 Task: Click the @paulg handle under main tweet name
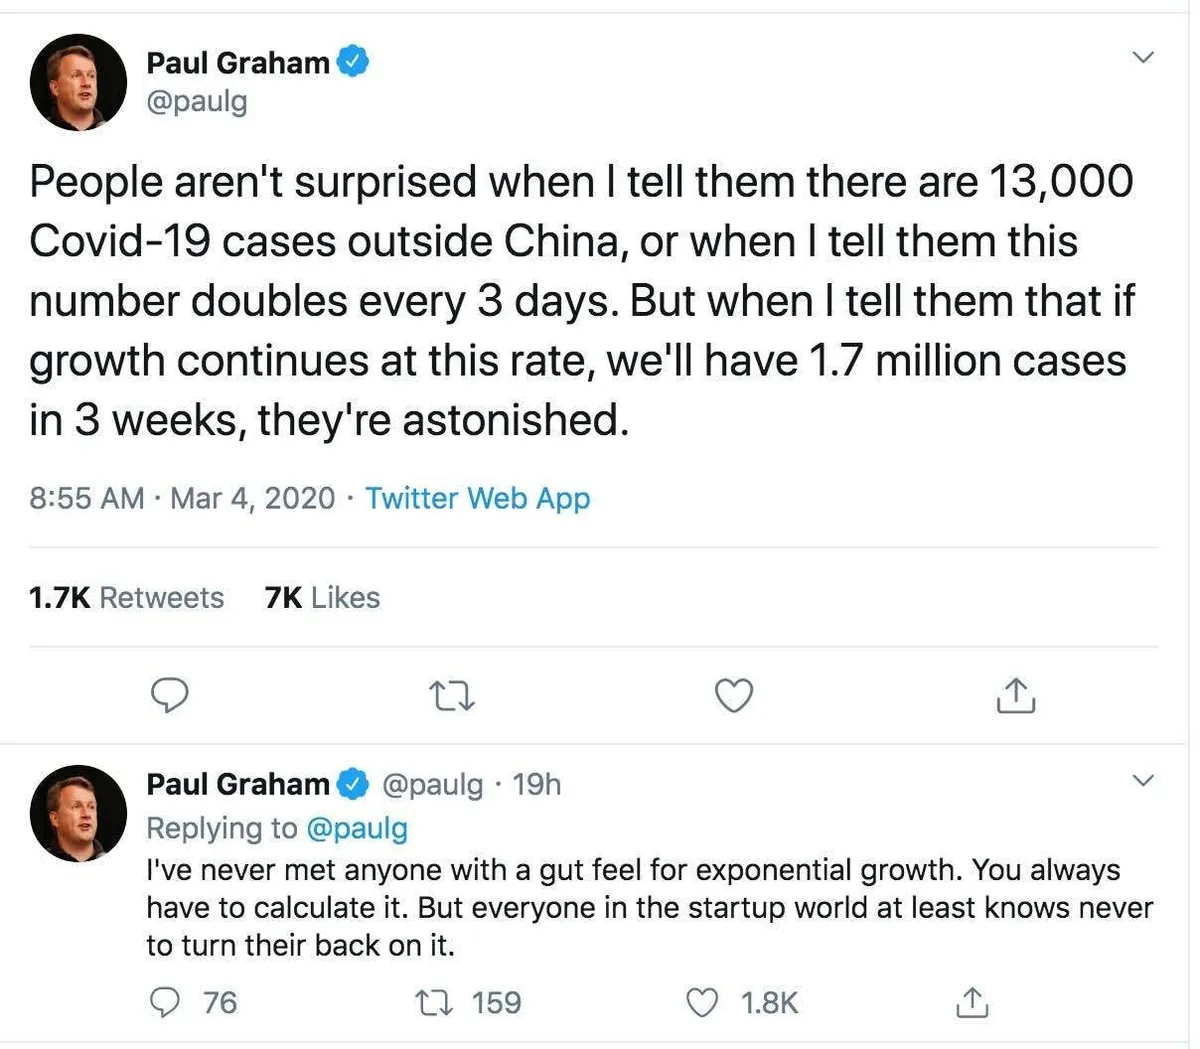(197, 101)
